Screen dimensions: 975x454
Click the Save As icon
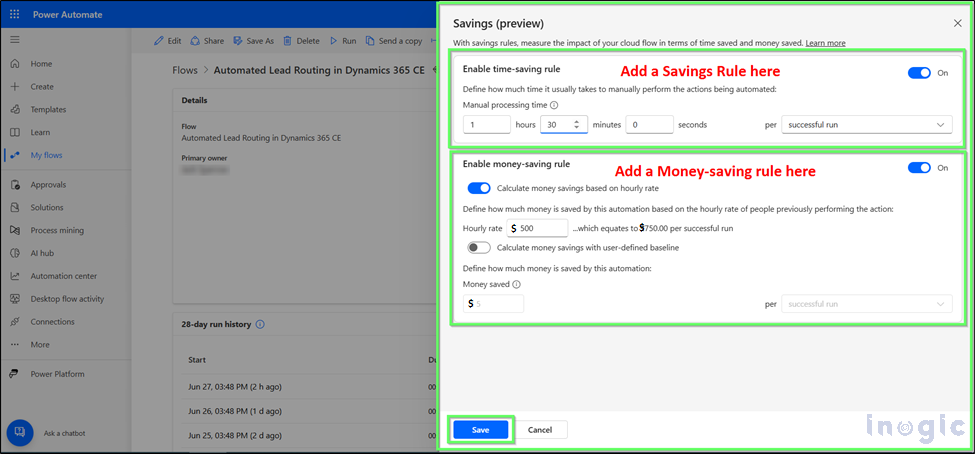point(238,41)
